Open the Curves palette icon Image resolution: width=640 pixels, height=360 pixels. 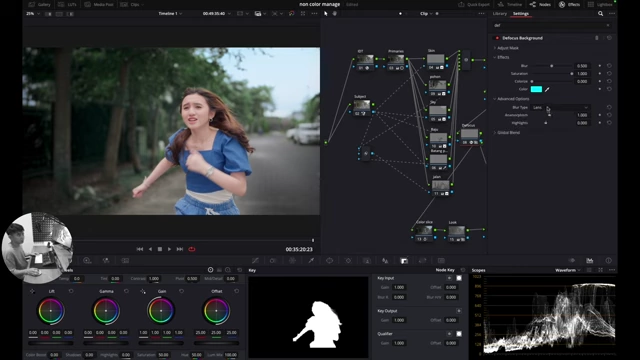256,260
